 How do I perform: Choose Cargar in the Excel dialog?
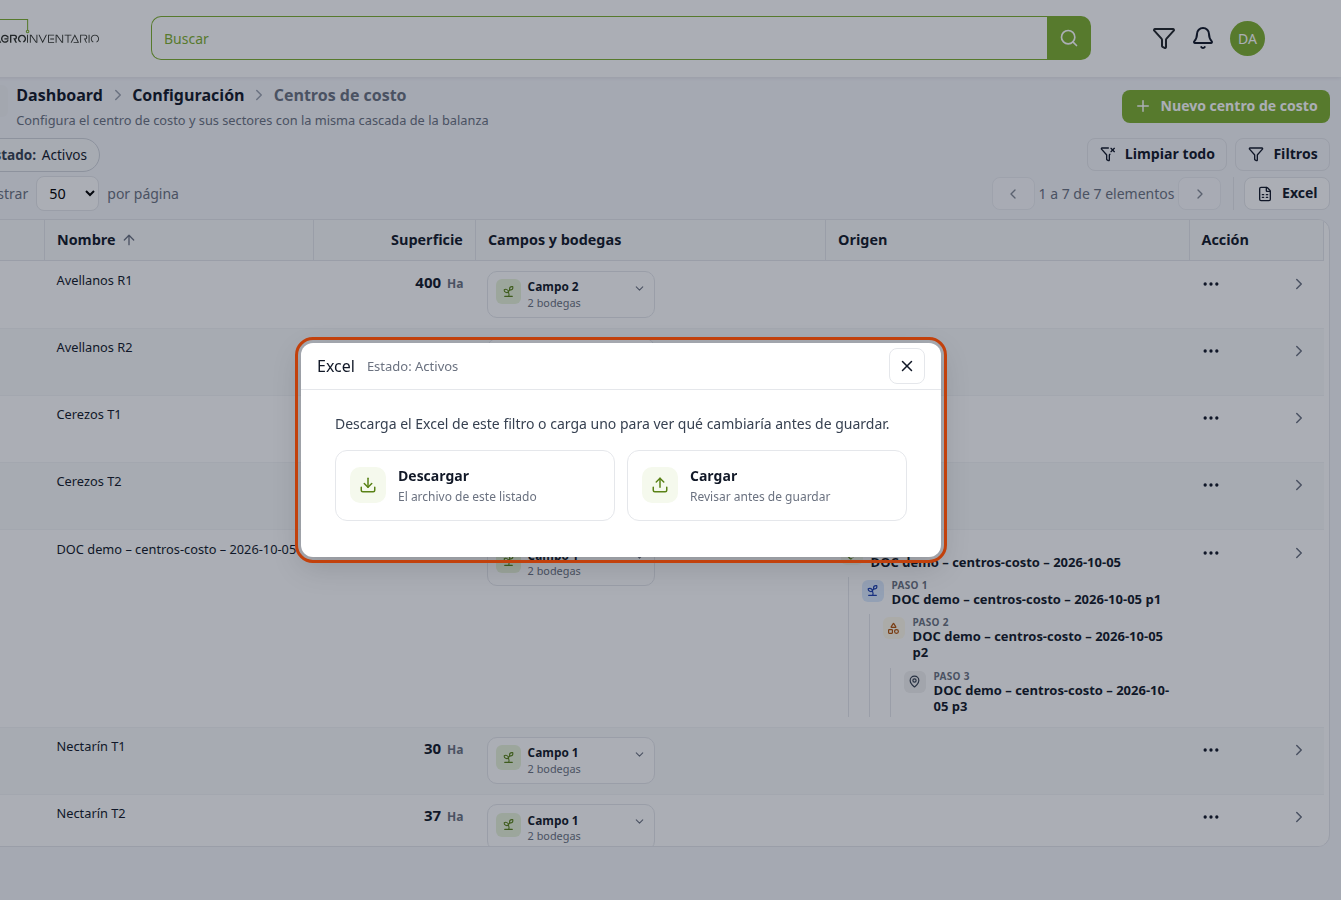pos(767,485)
